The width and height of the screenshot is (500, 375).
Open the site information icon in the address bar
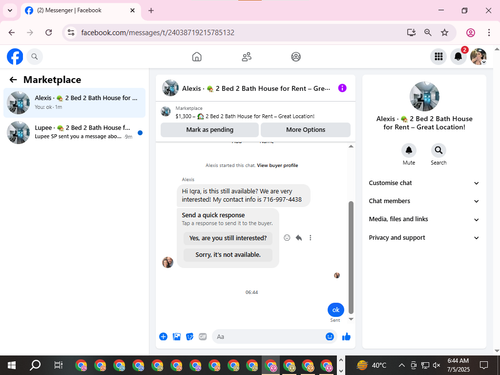click(x=71, y=33)
